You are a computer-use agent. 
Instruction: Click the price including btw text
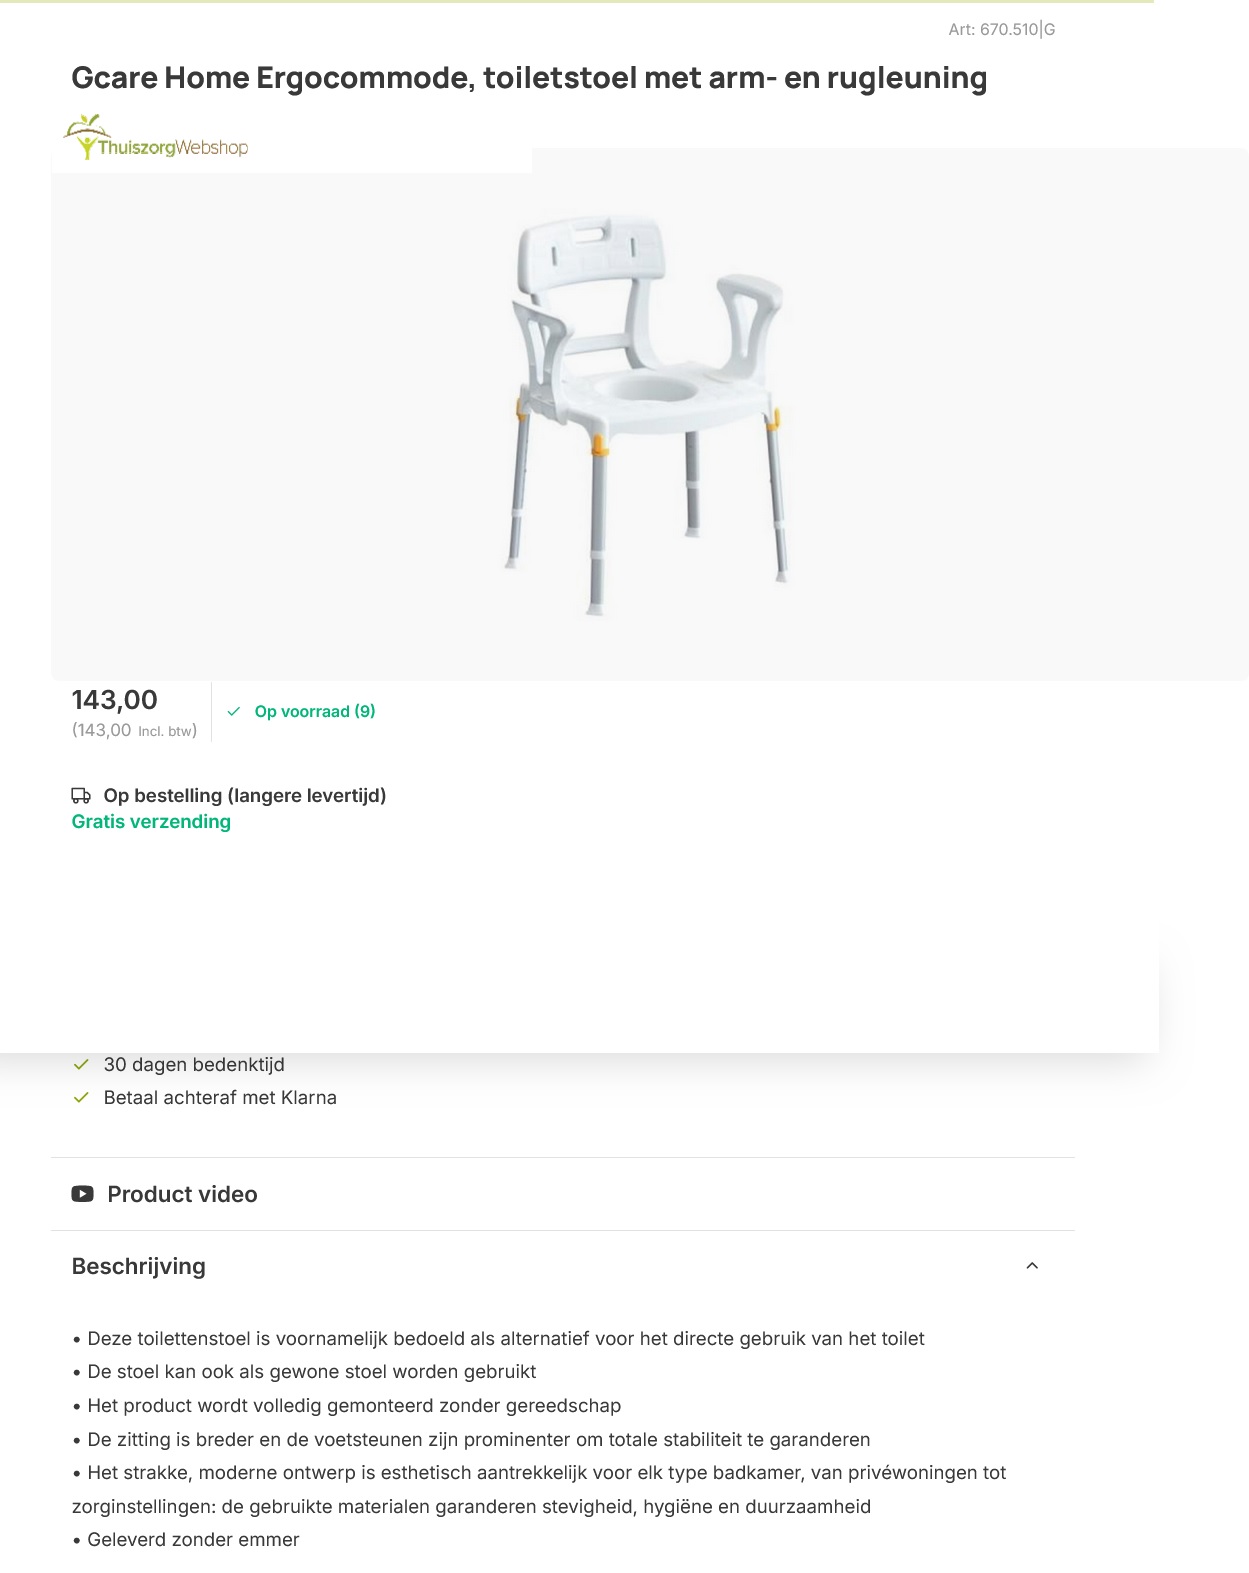(x=134, y=731)
